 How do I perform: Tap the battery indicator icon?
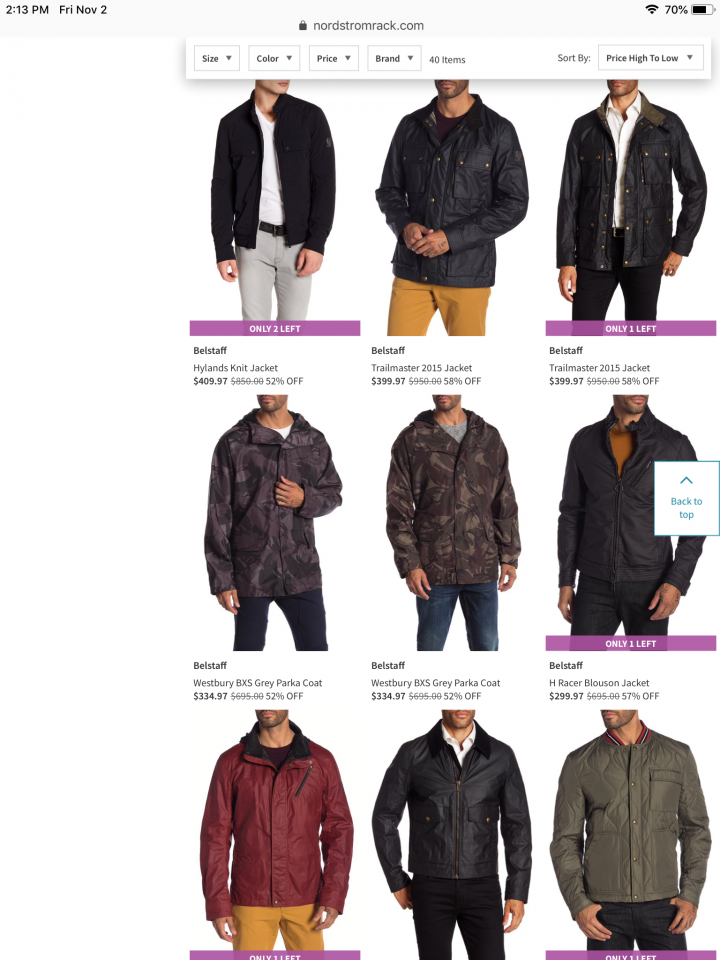[702, 9]
